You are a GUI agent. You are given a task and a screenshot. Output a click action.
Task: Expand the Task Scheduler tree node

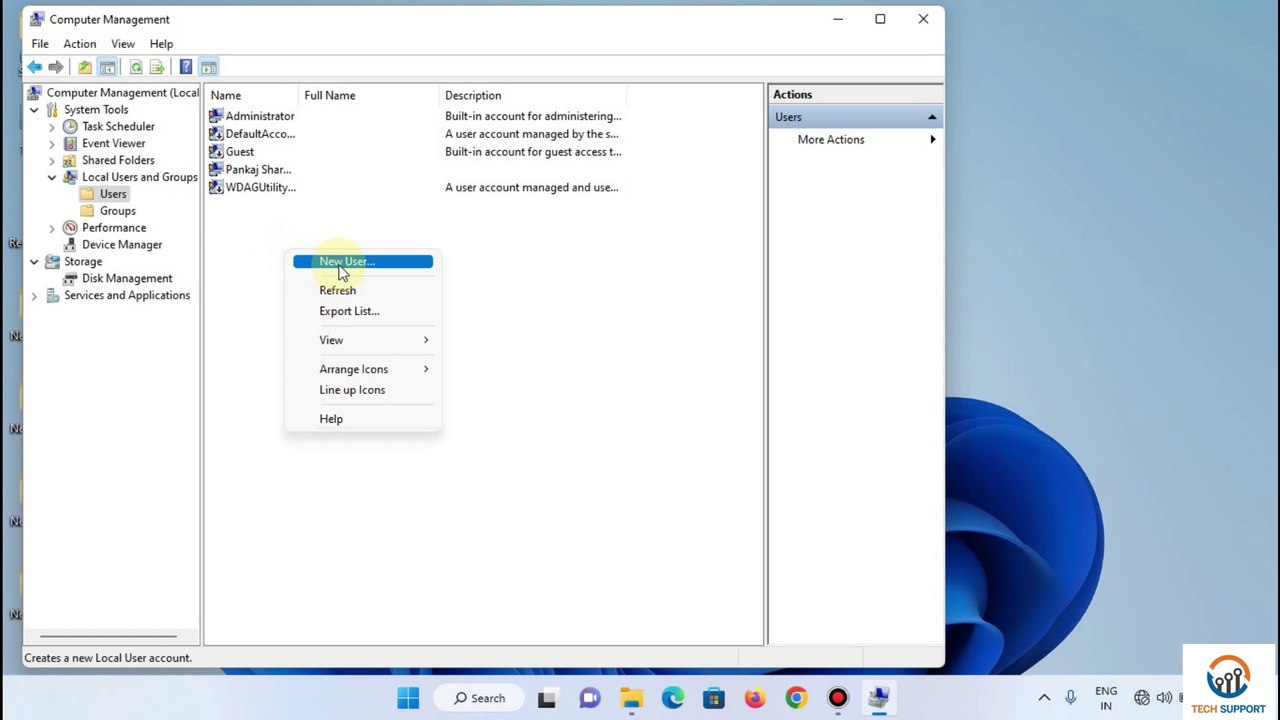[52, 127]
